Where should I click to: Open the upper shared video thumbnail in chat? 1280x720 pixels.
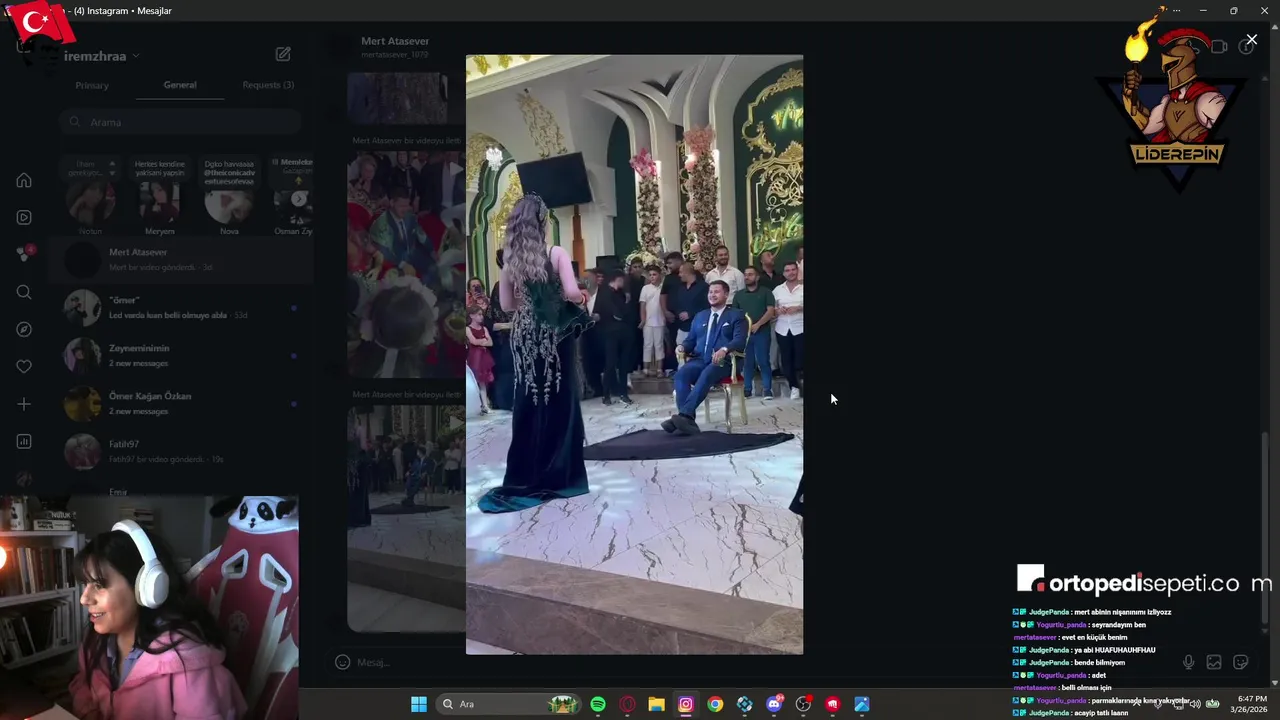405,263
